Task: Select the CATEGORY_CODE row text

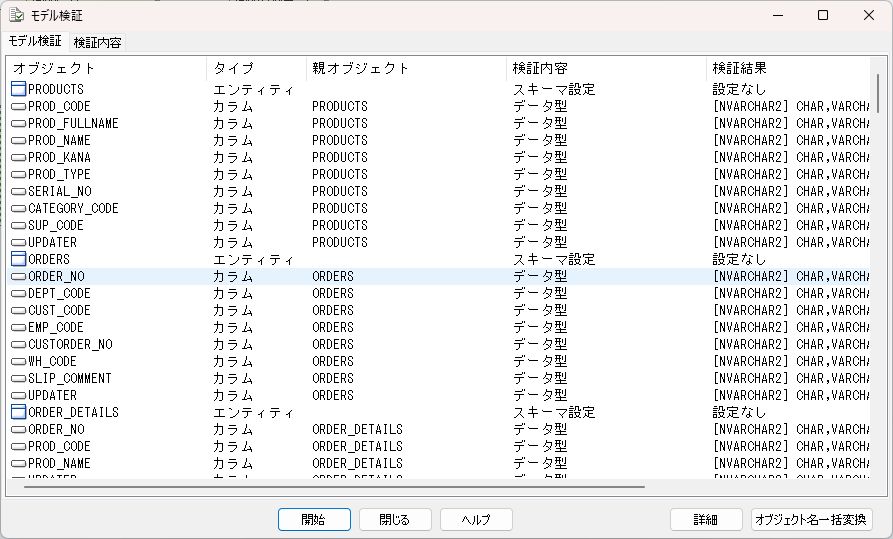Action: coord(73,209)
